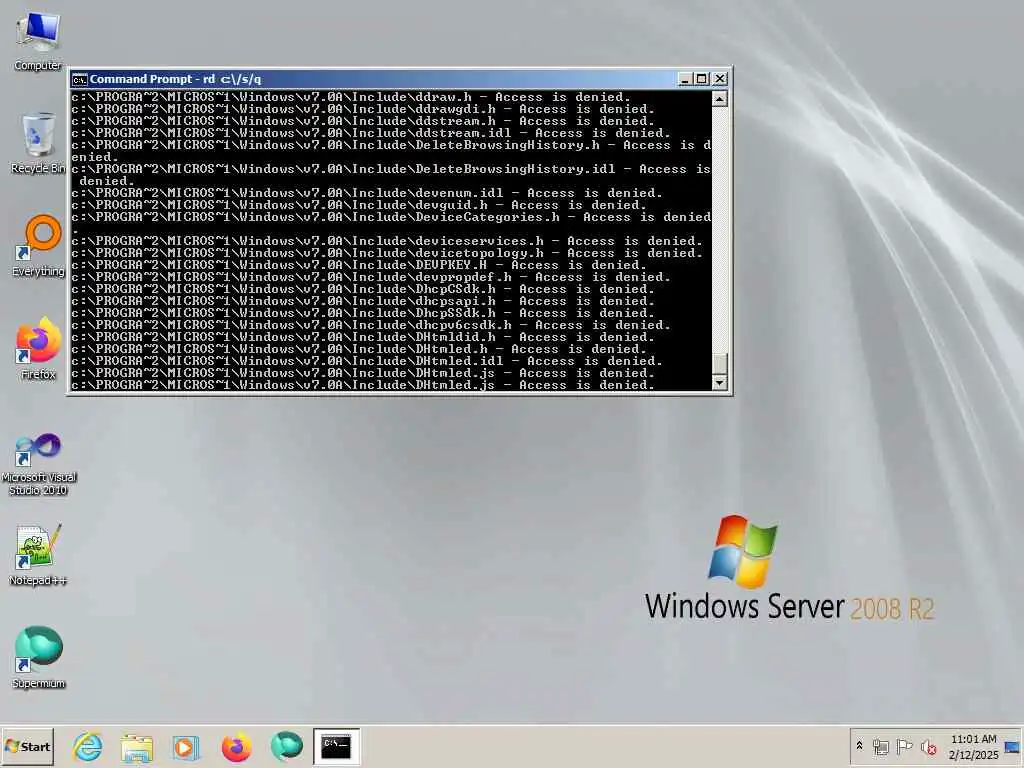Click the console scrollbar up arrow

point(720,99)
